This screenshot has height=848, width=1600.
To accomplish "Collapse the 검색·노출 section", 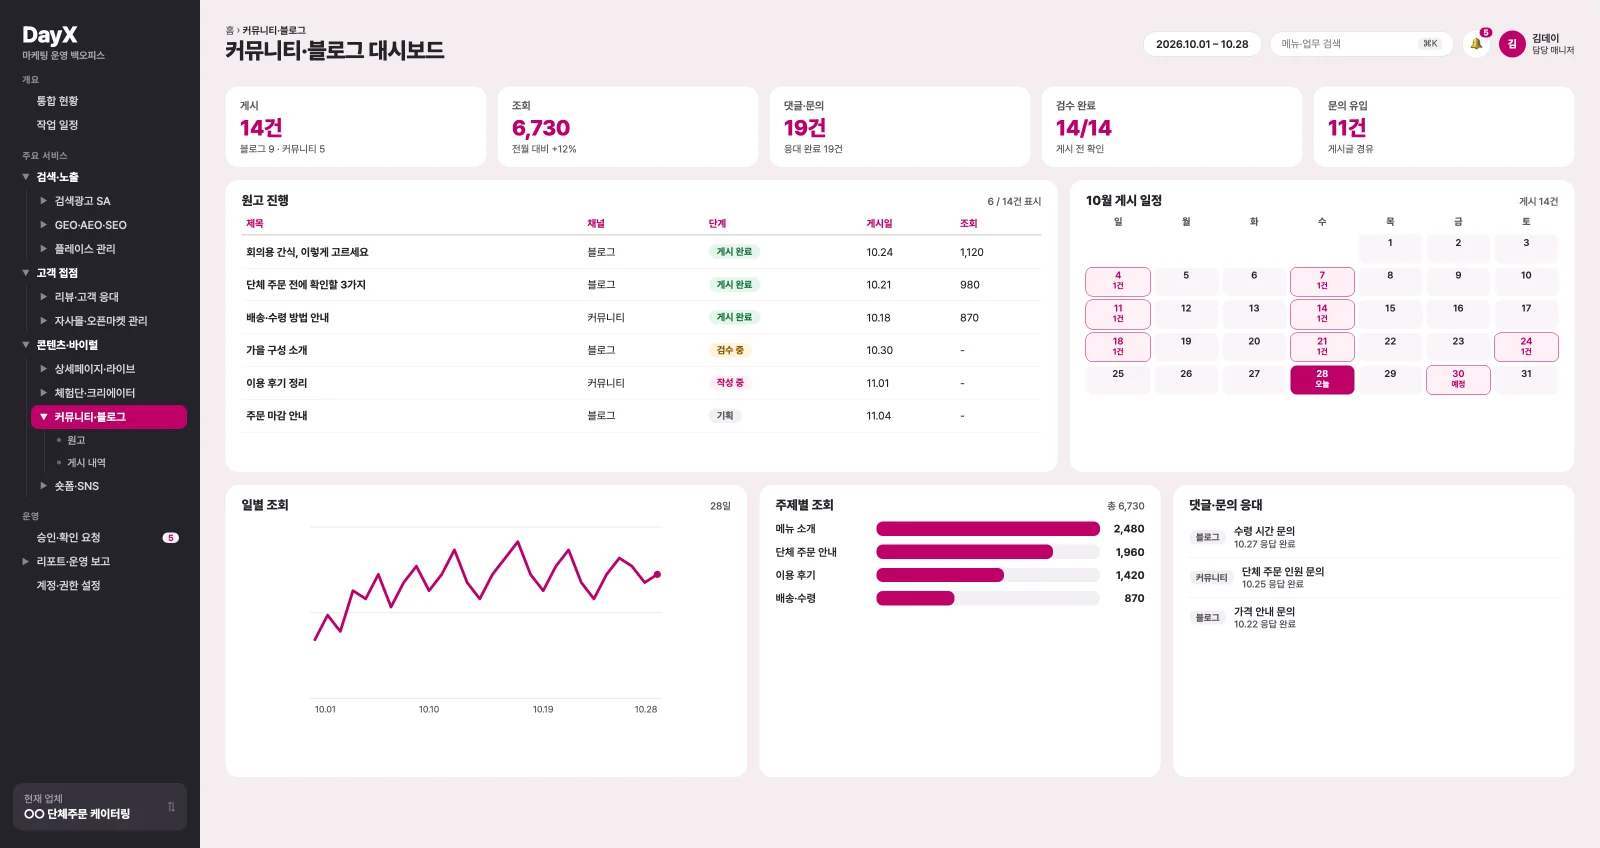I will coord(26,177).
